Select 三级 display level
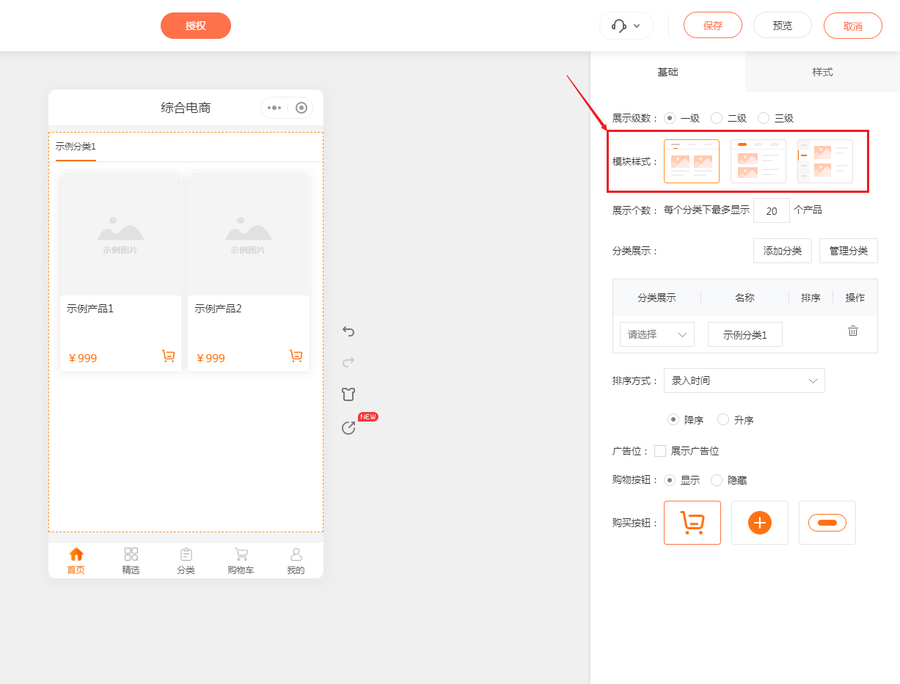 [x=763, y=118]
